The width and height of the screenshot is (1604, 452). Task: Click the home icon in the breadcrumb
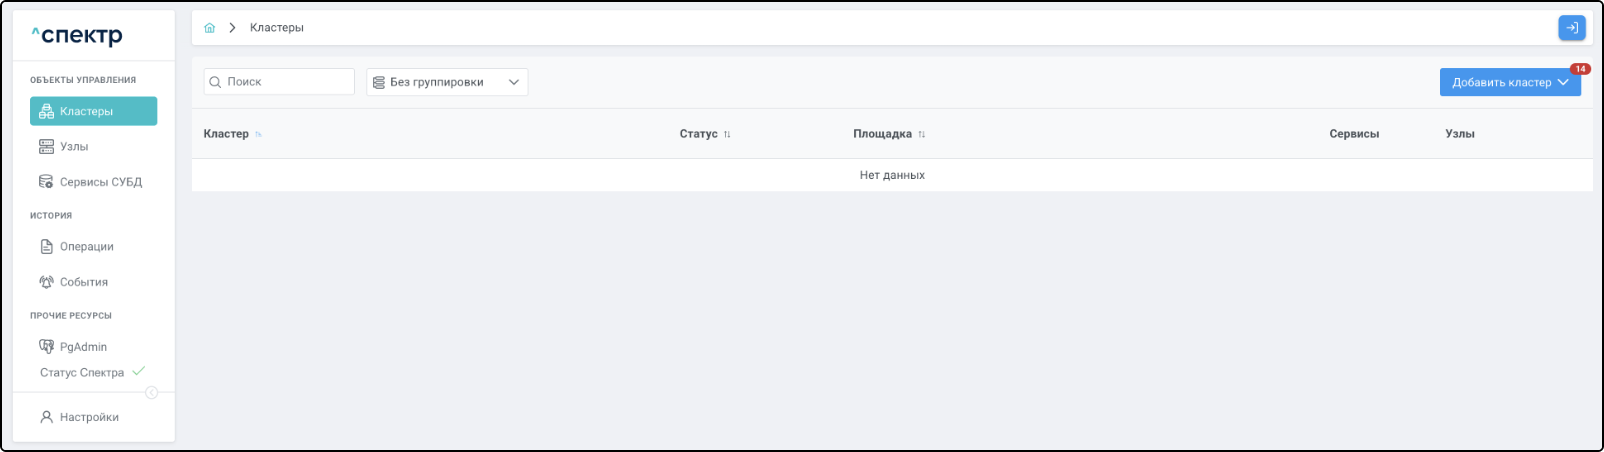point(210,28)
